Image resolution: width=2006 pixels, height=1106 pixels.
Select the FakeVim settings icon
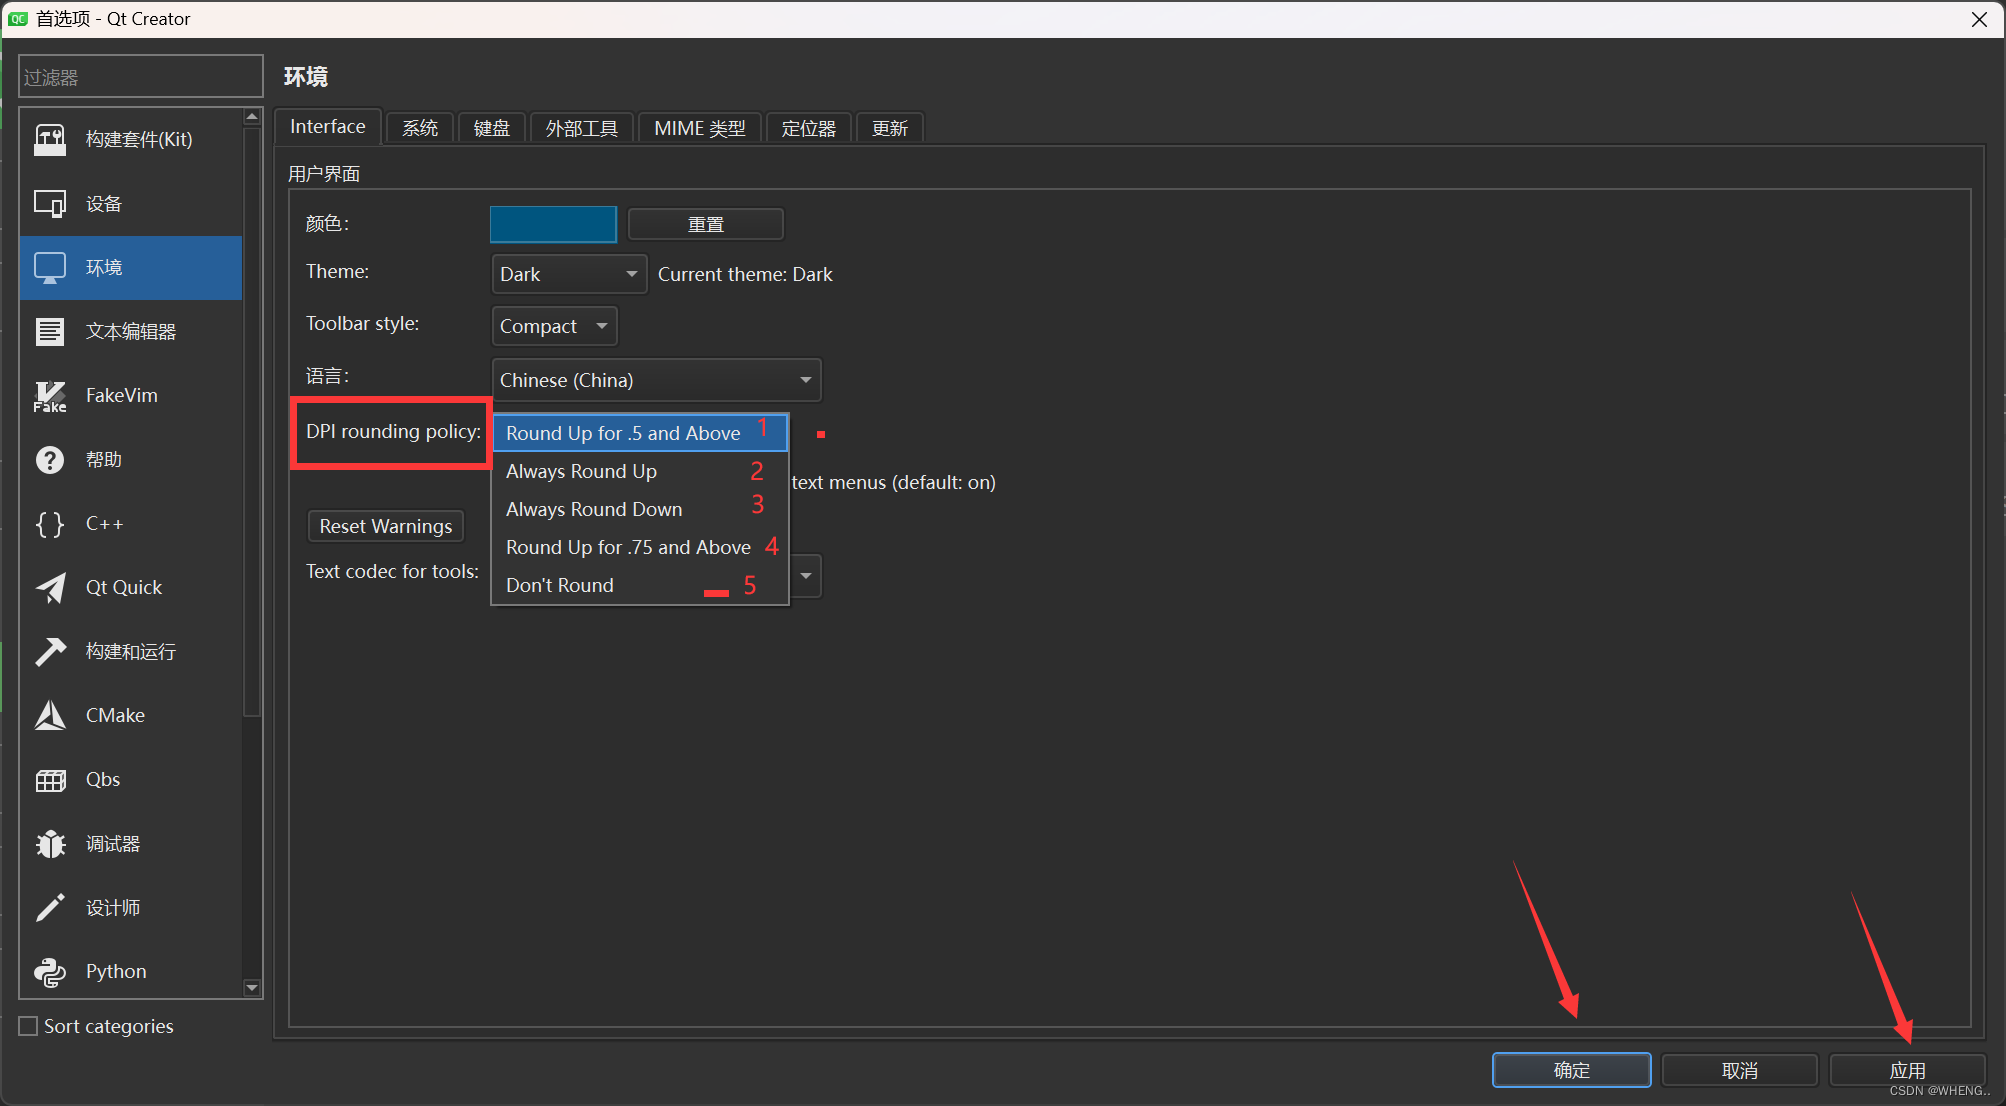tap(120, 395)
